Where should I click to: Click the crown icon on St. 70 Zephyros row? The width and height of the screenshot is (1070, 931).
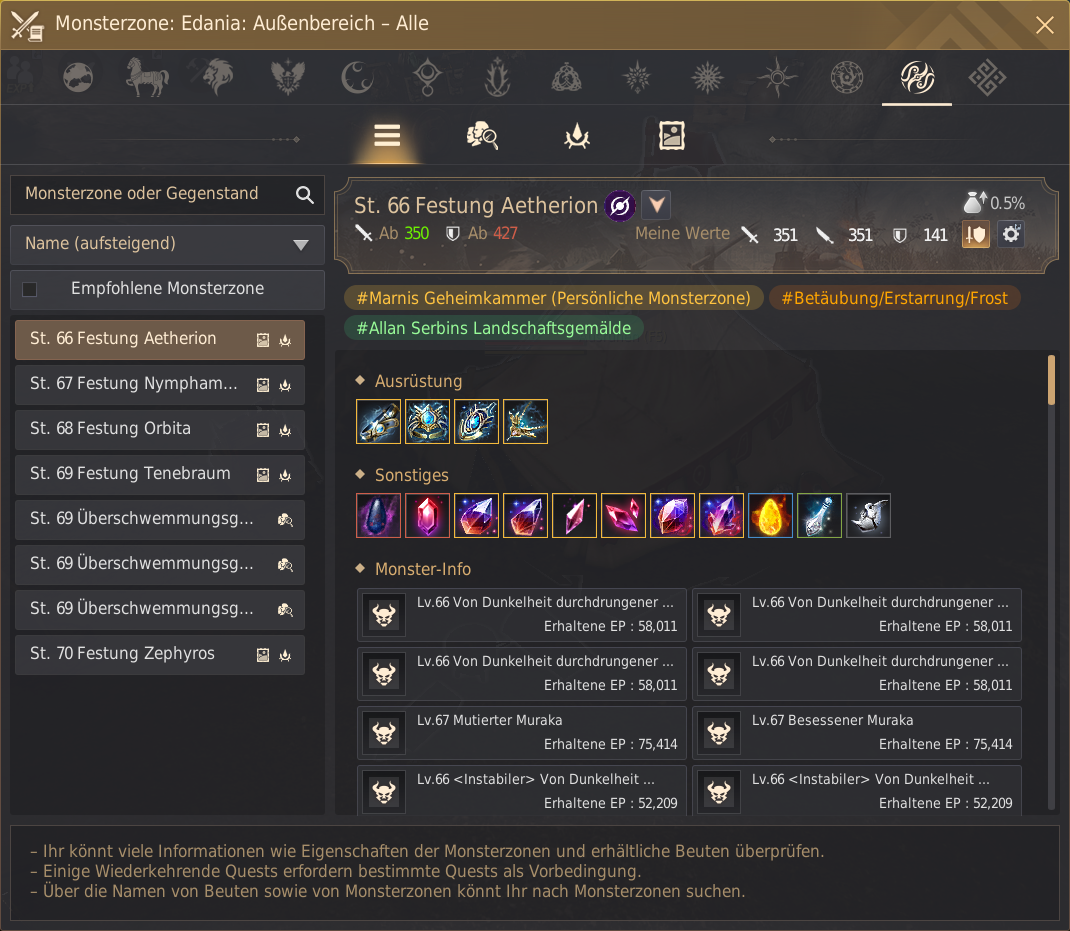tap(285, 655)
